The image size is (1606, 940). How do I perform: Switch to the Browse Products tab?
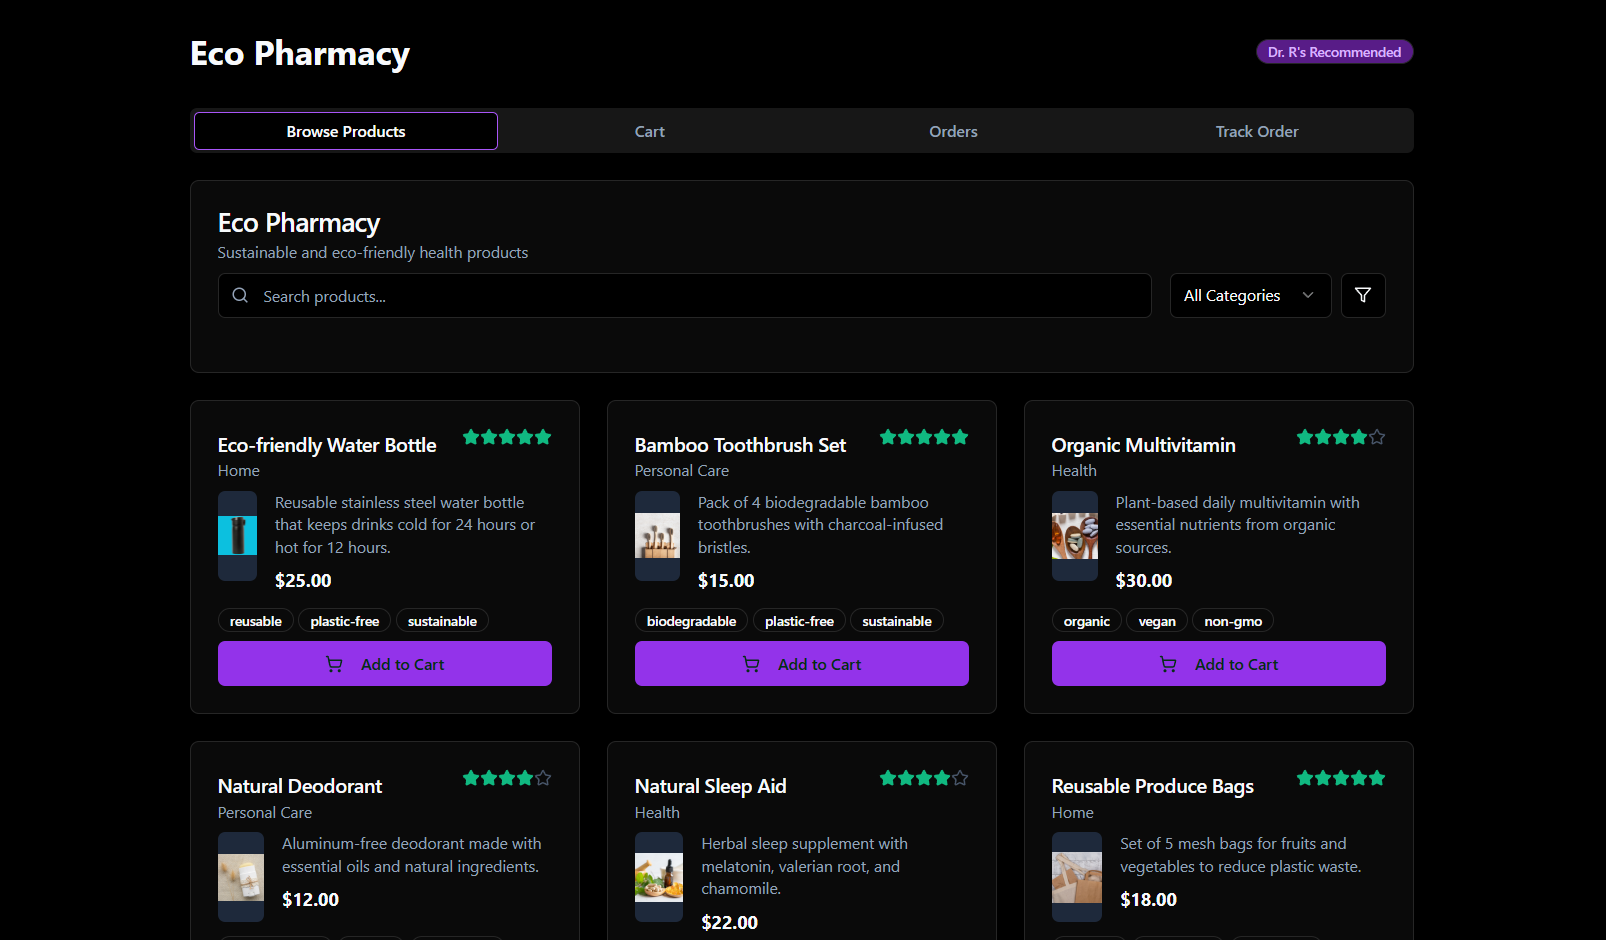346,131
